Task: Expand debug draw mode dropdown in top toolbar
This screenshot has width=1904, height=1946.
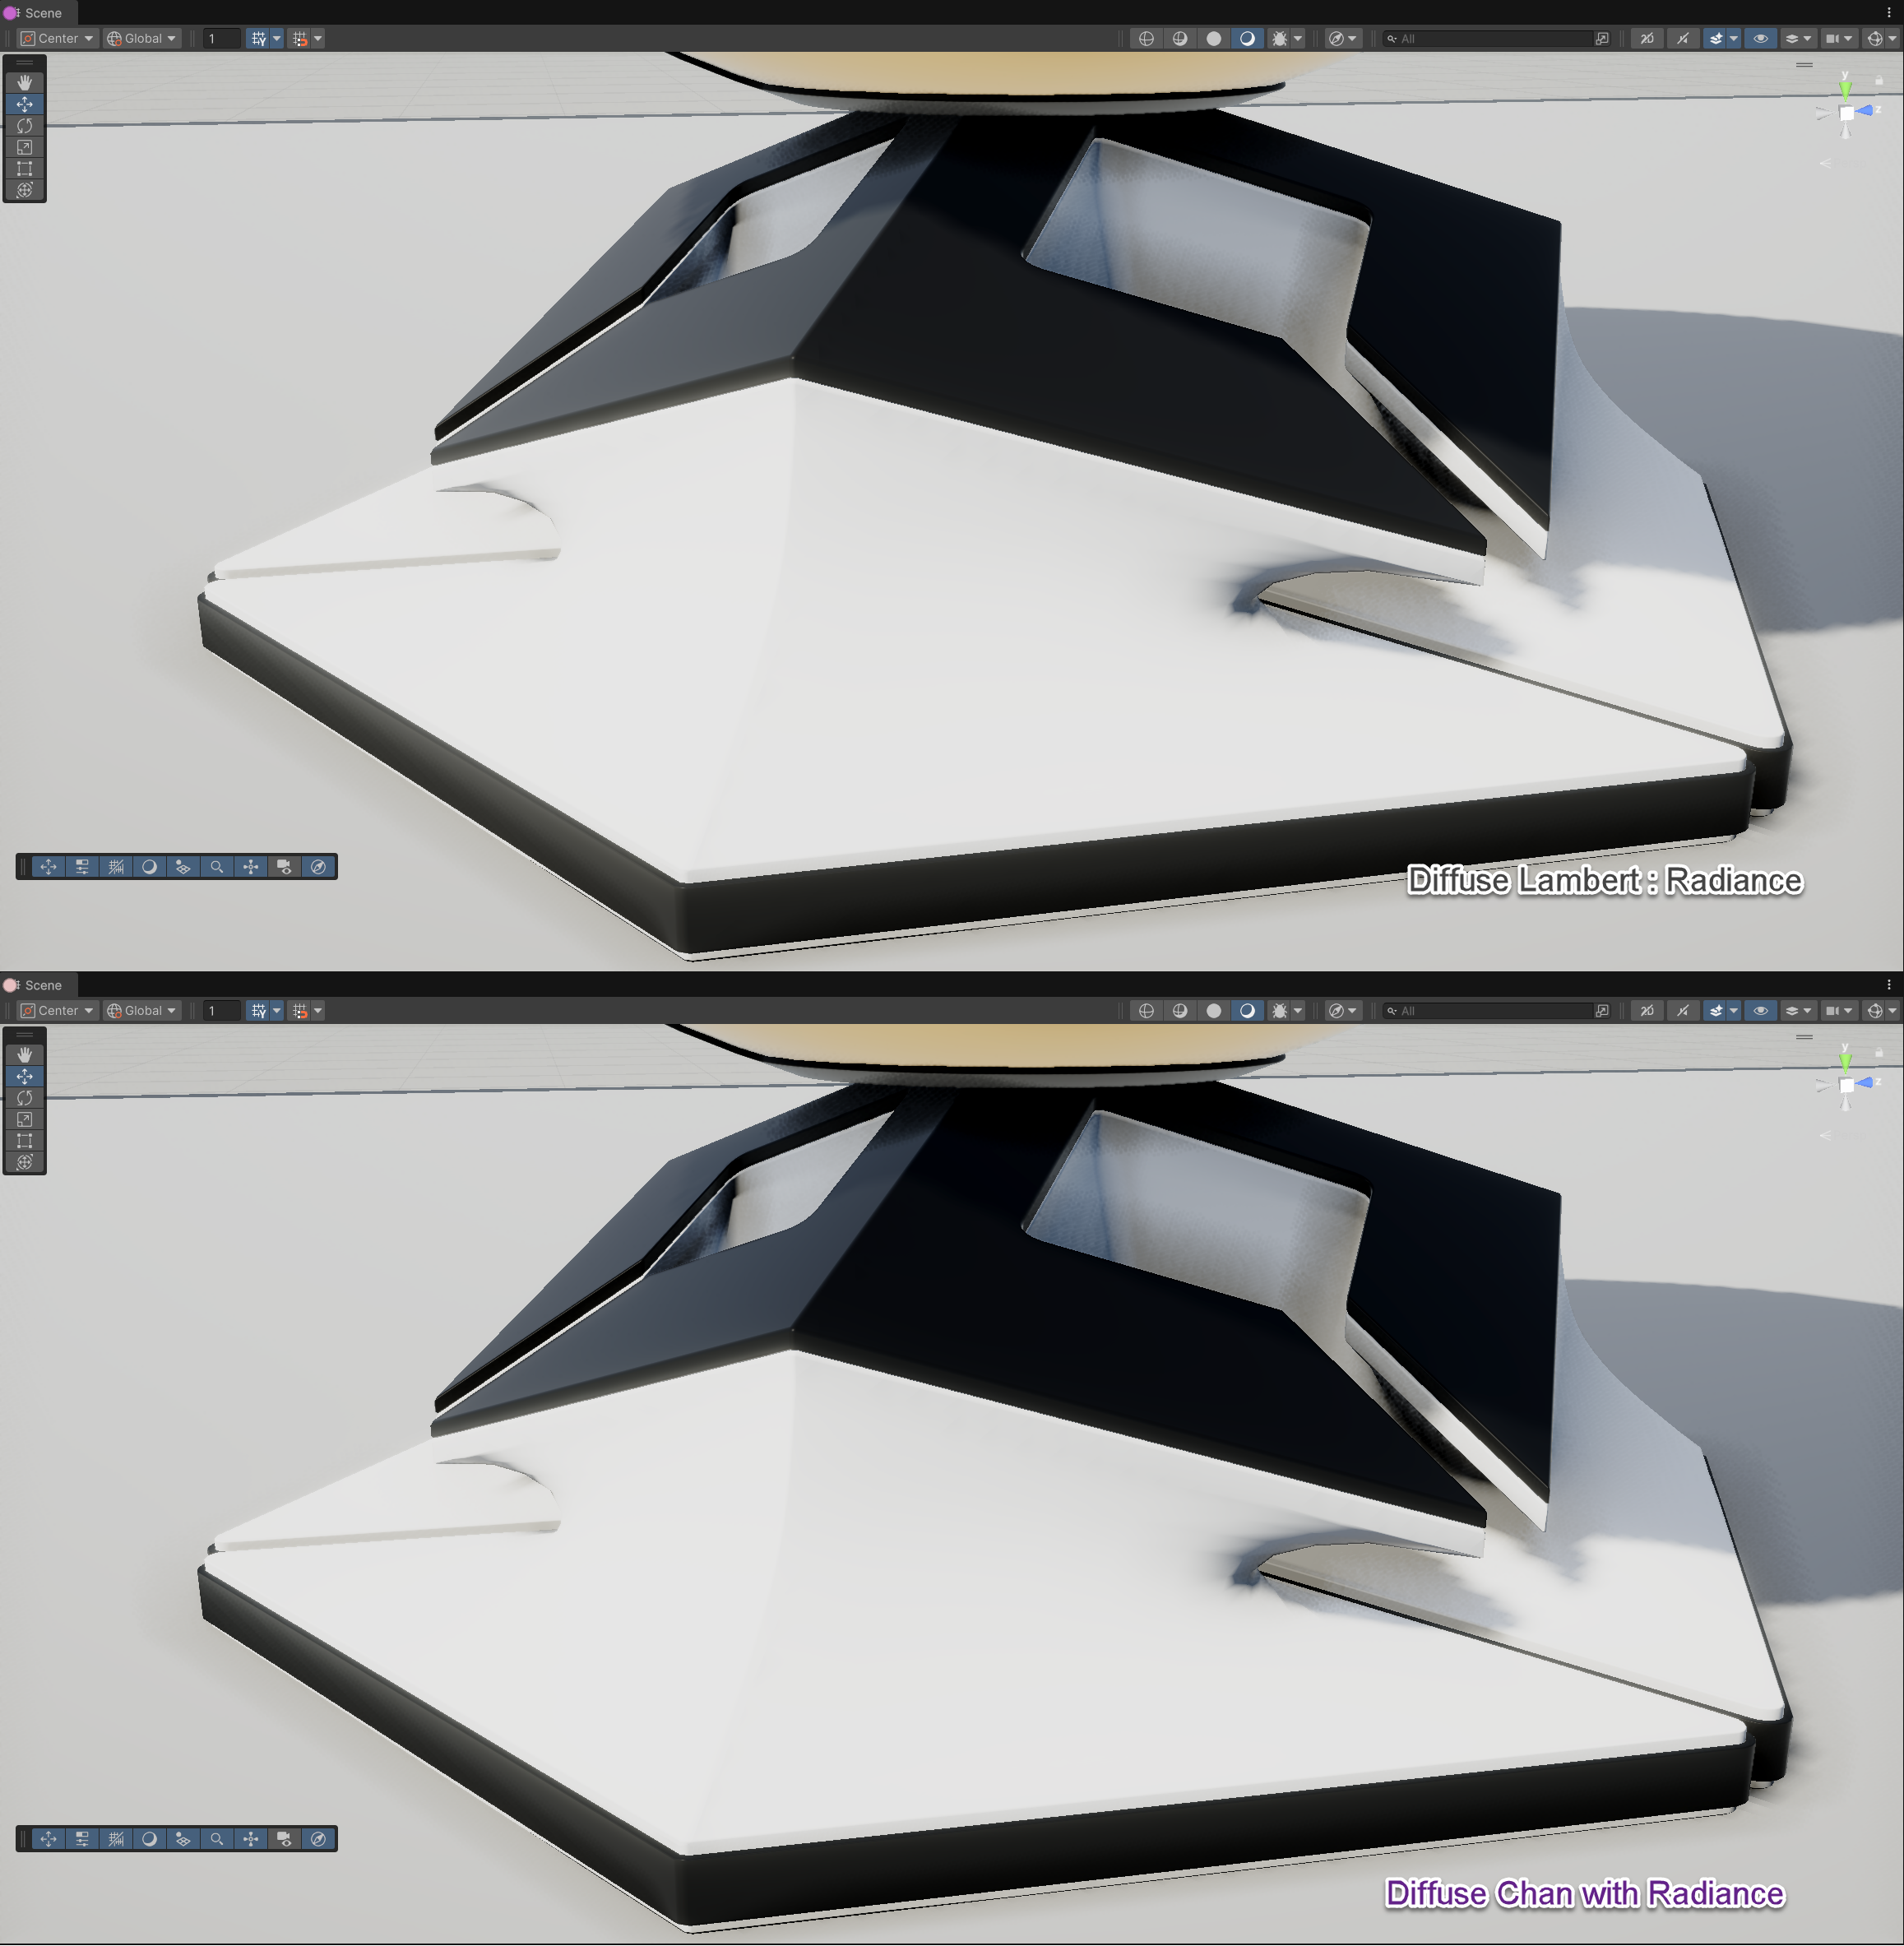Action: click(x=1298, y=39)
